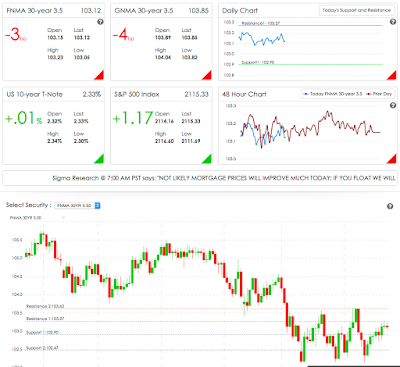Click help icon in 48 Hour Chart

[393, 105]
